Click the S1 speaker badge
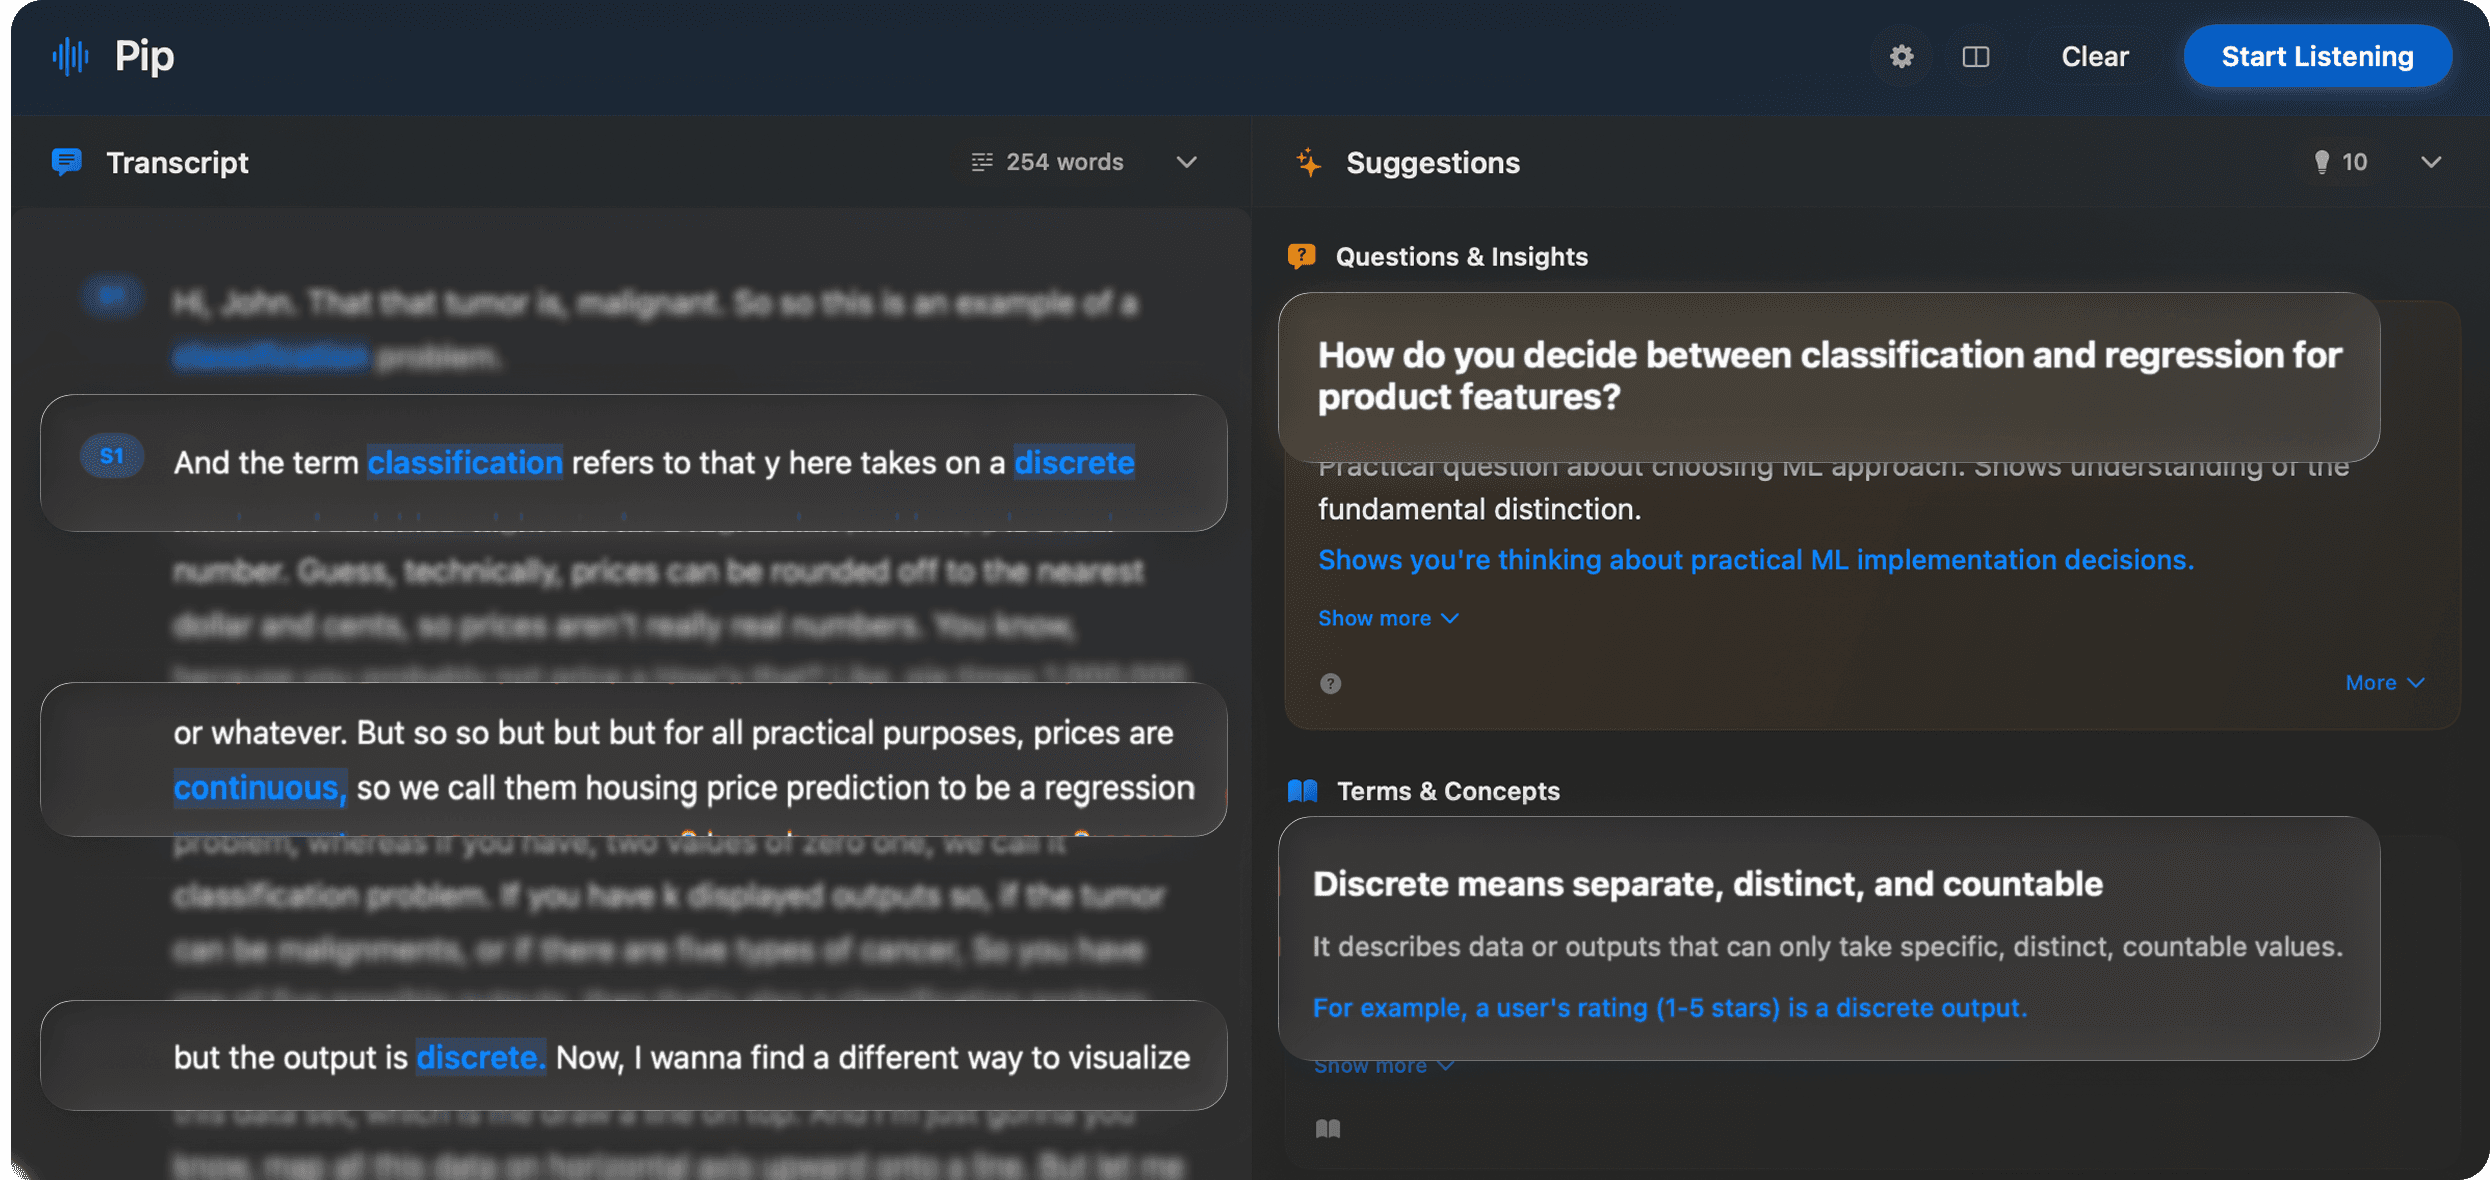 112,457
